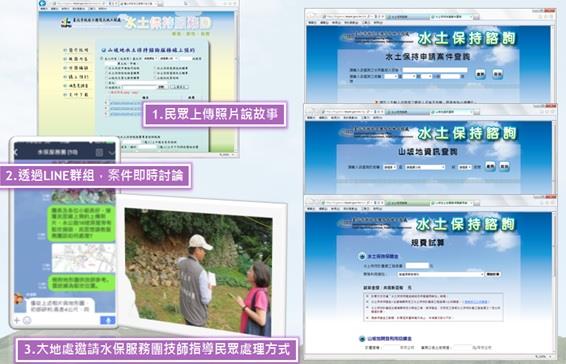Image resolution: width=566 pixels, height=364 pixels.
Task: Select the radio button at the appointment form's first row
Action: [102, 58]
